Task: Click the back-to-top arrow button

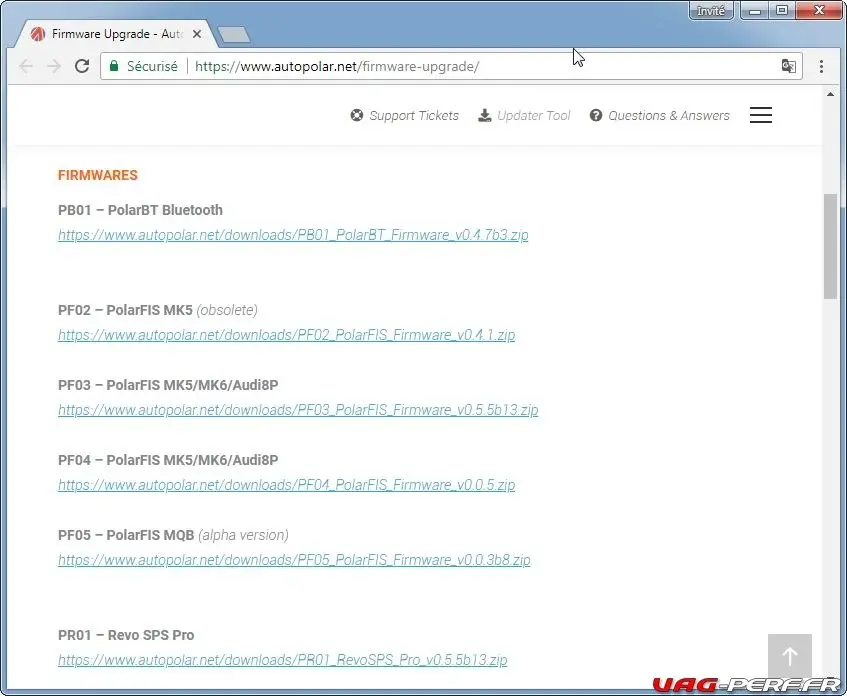Action: pos(790,656)
